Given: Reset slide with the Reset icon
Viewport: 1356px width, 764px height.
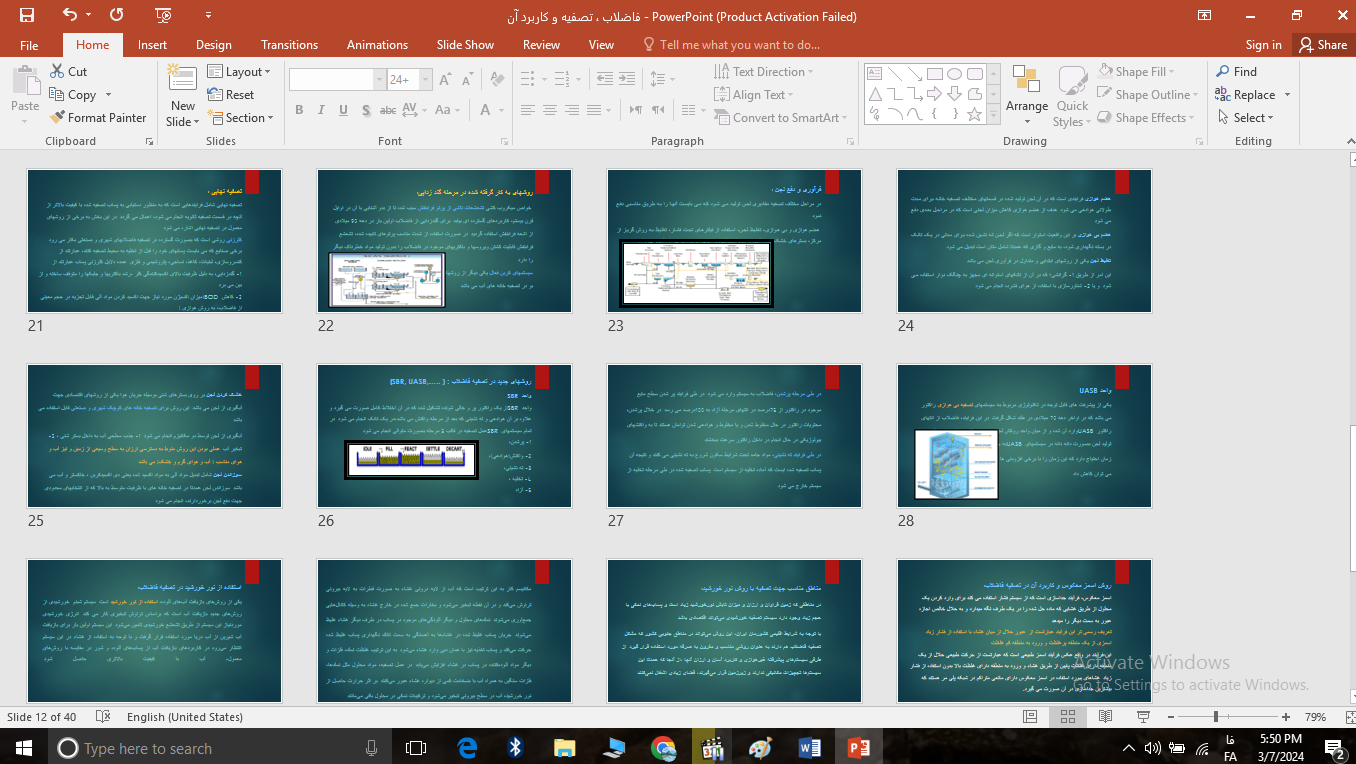Looking at the screenshot, I should pyautogui.click(x=216, y=95).
